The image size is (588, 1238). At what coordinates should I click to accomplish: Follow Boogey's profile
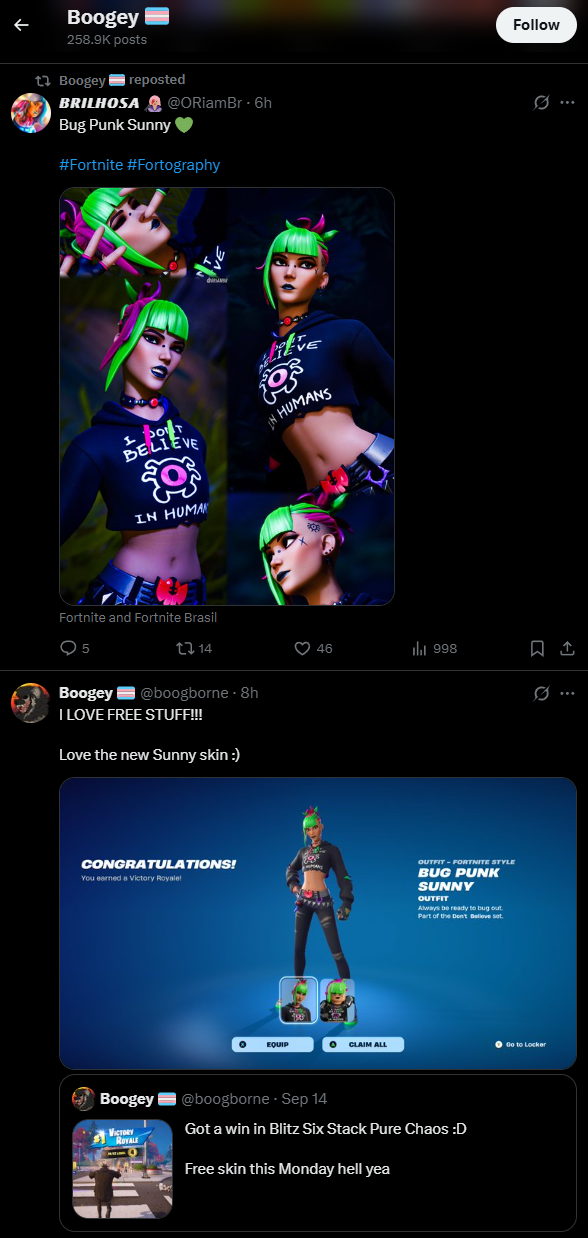point(536,24)
